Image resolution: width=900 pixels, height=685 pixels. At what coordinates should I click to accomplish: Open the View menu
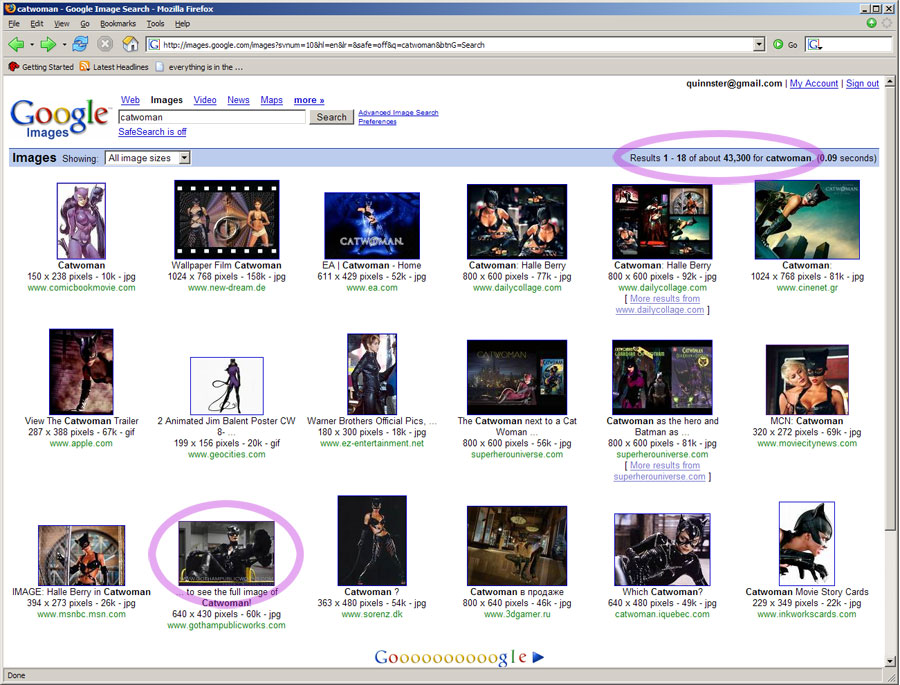click(x=61, y=24)
